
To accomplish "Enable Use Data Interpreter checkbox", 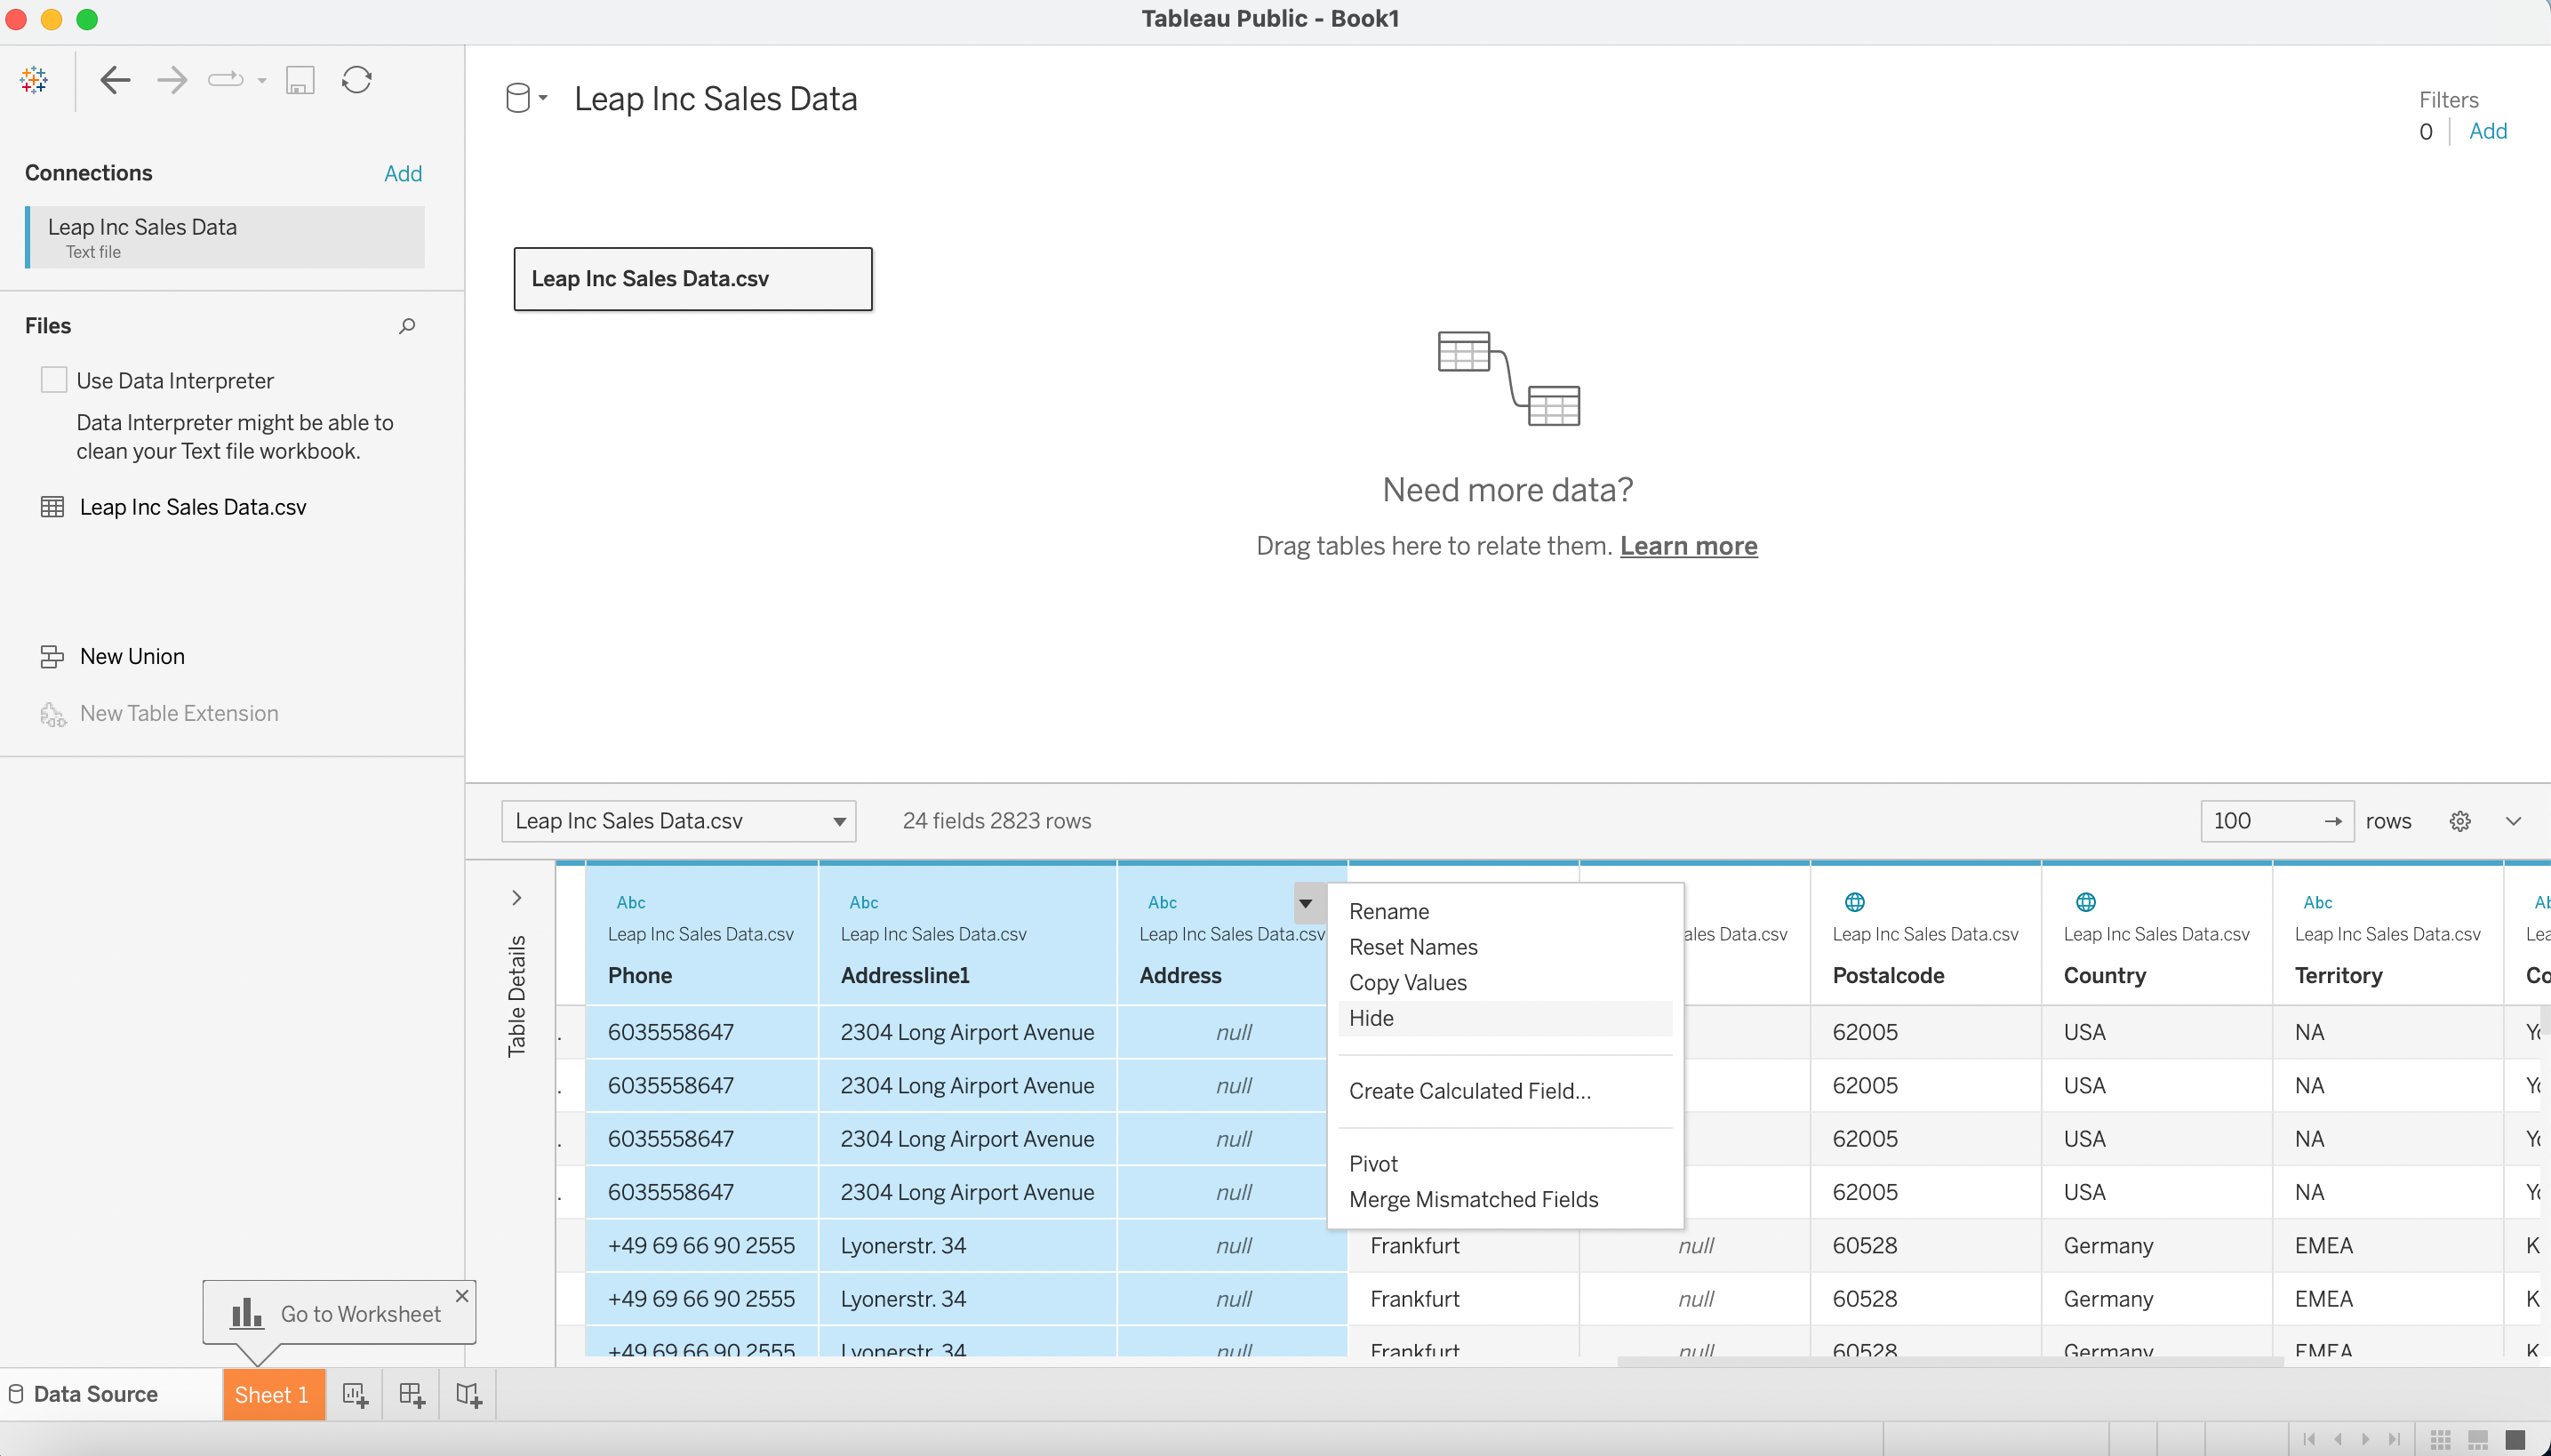I will tap(54, 380).
